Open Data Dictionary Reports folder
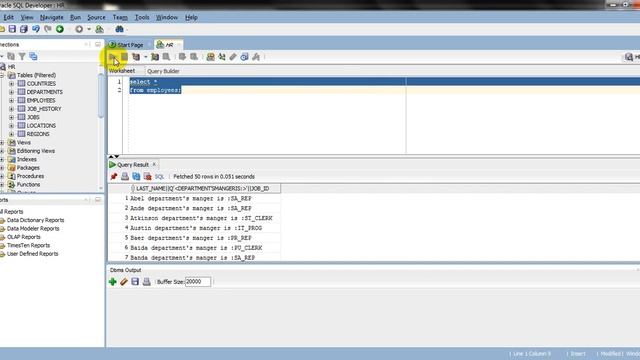 (36, 220)
